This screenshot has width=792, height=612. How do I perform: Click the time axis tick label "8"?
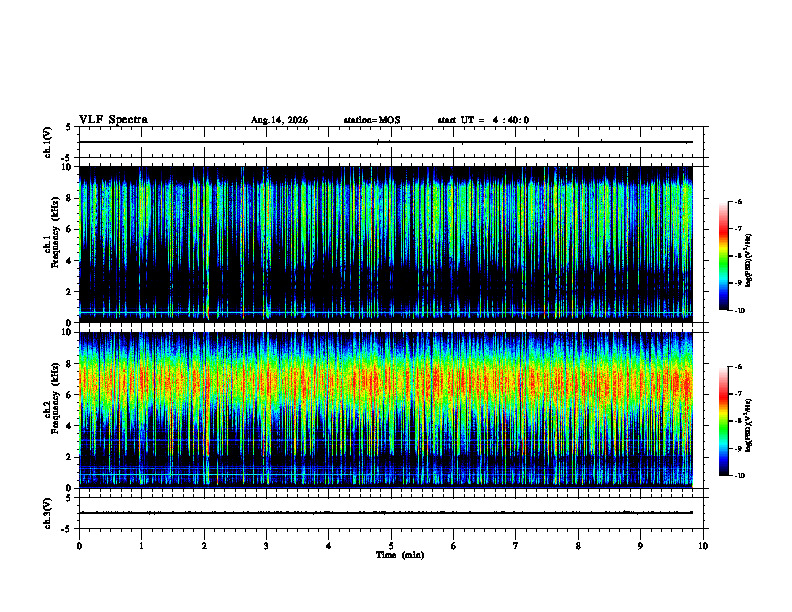click(x=578, y=546)
